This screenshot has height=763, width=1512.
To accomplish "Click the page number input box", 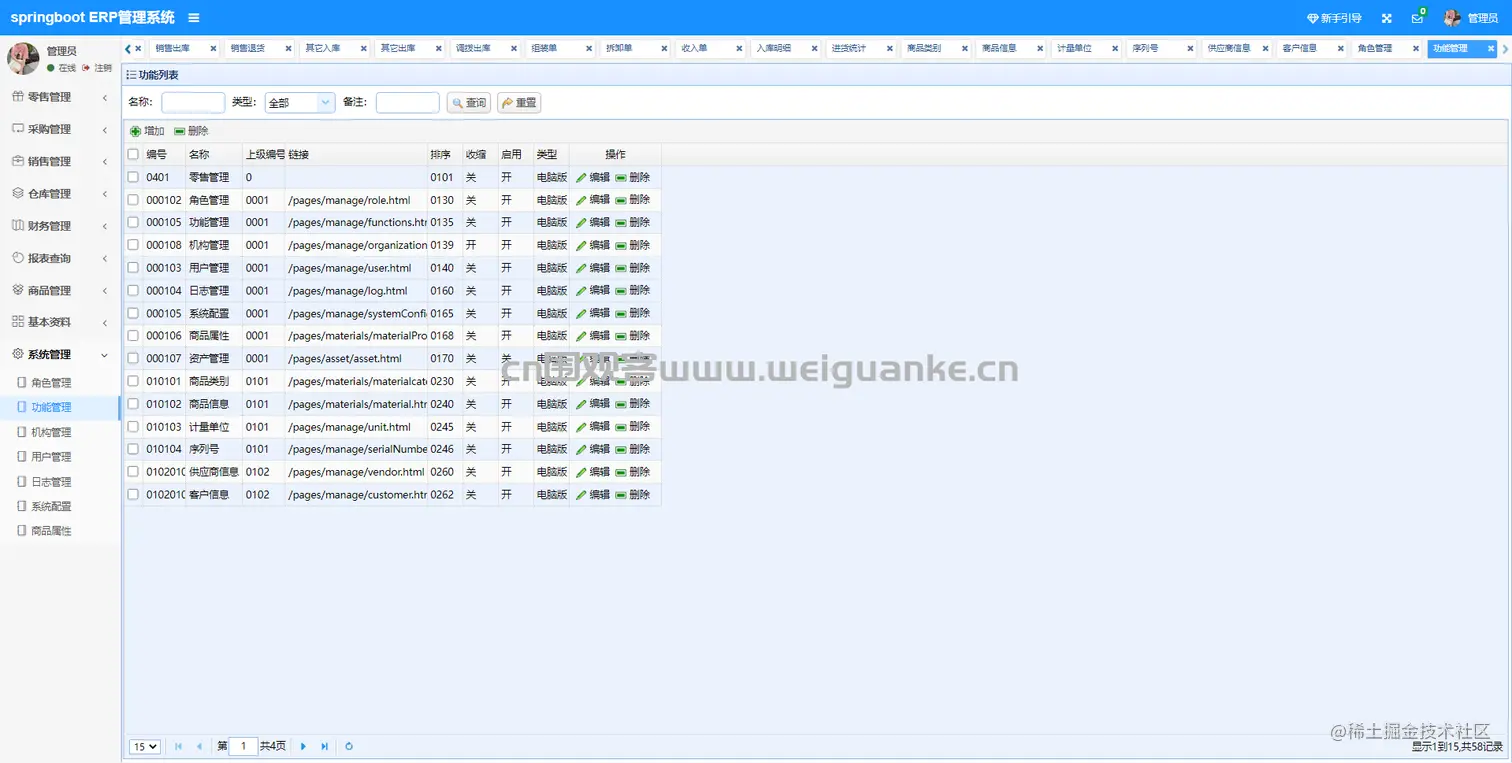I will 243,746.
